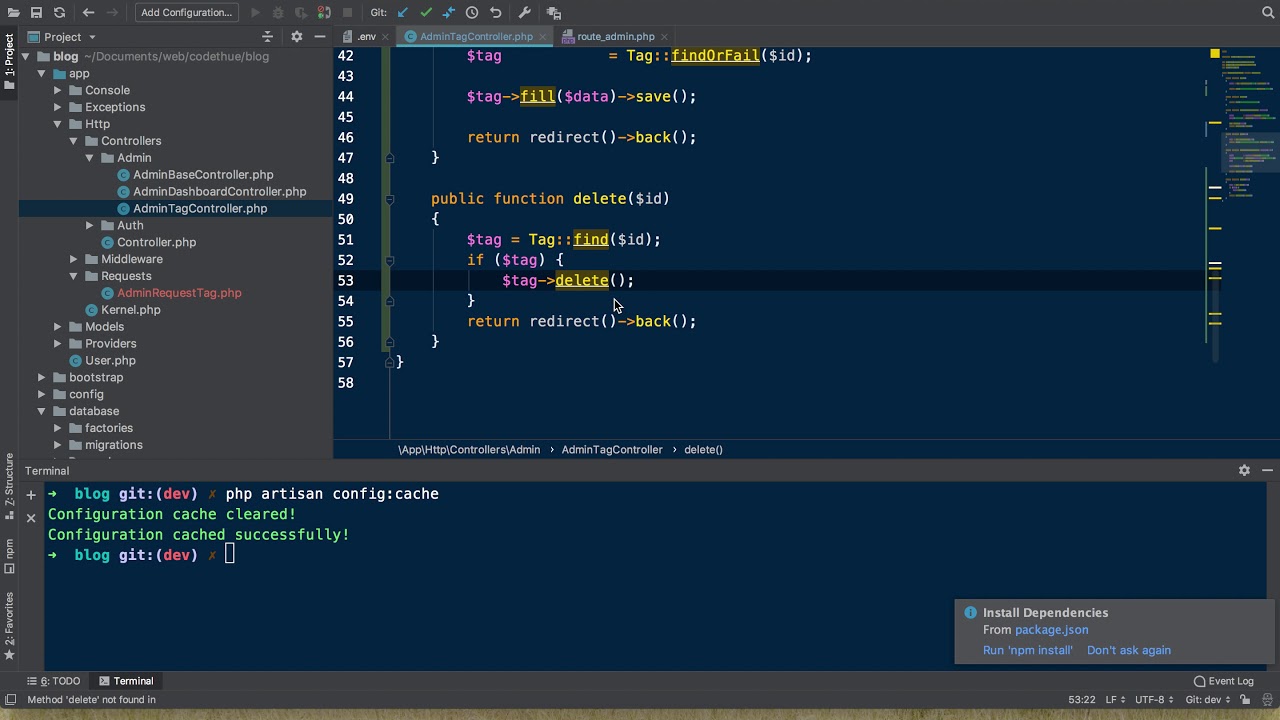Hide the Project panel with minus icon
This screenshot has height=720, width=1280.
(320, 37)
